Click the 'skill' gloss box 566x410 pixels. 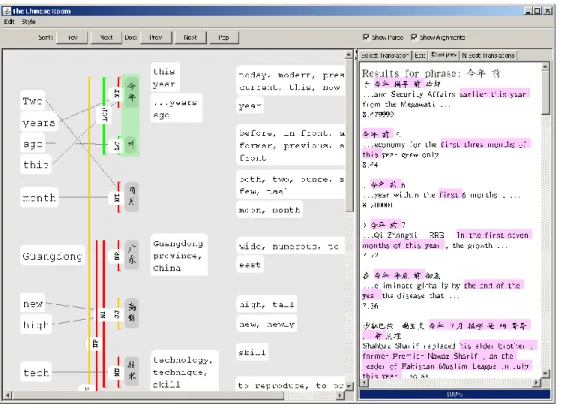coord(252,352)
